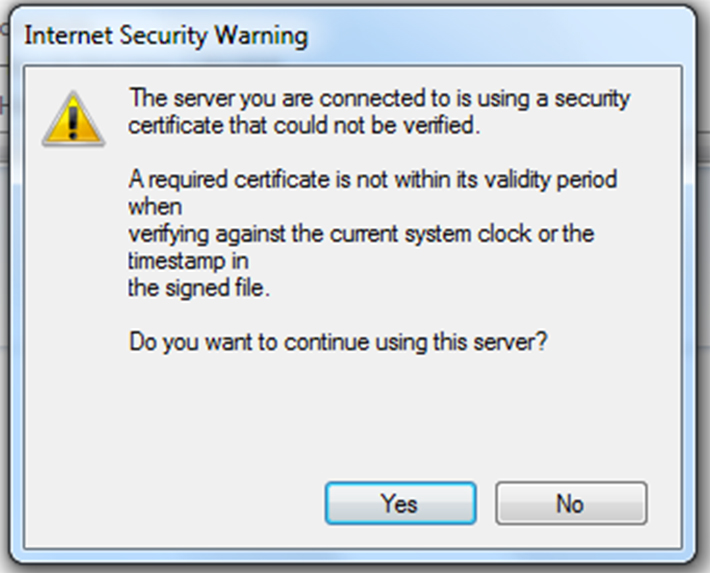The height and width of the screenshot is (573, 710).
Task: Click the word 'Security' in the dialog title
Action: (160, 37)
